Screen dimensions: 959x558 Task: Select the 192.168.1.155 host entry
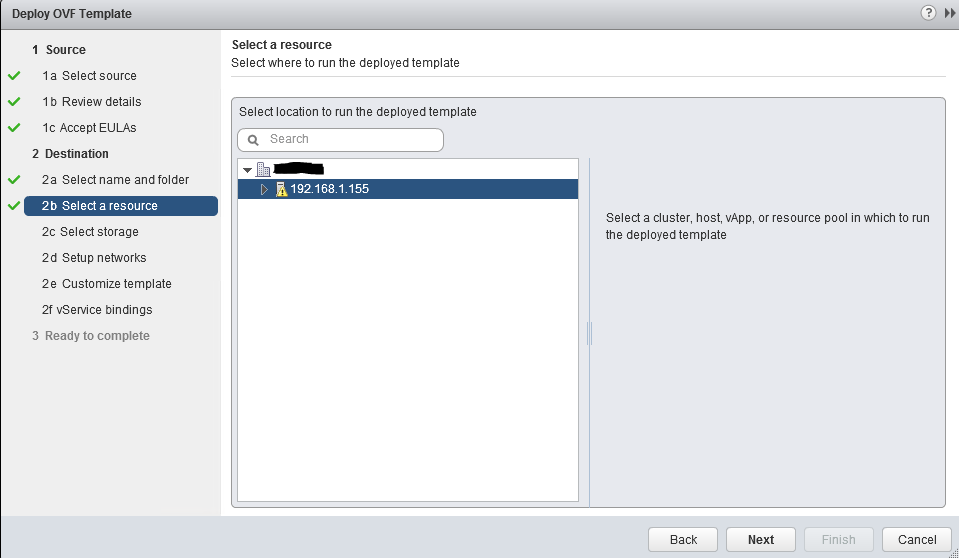[330, 189]
